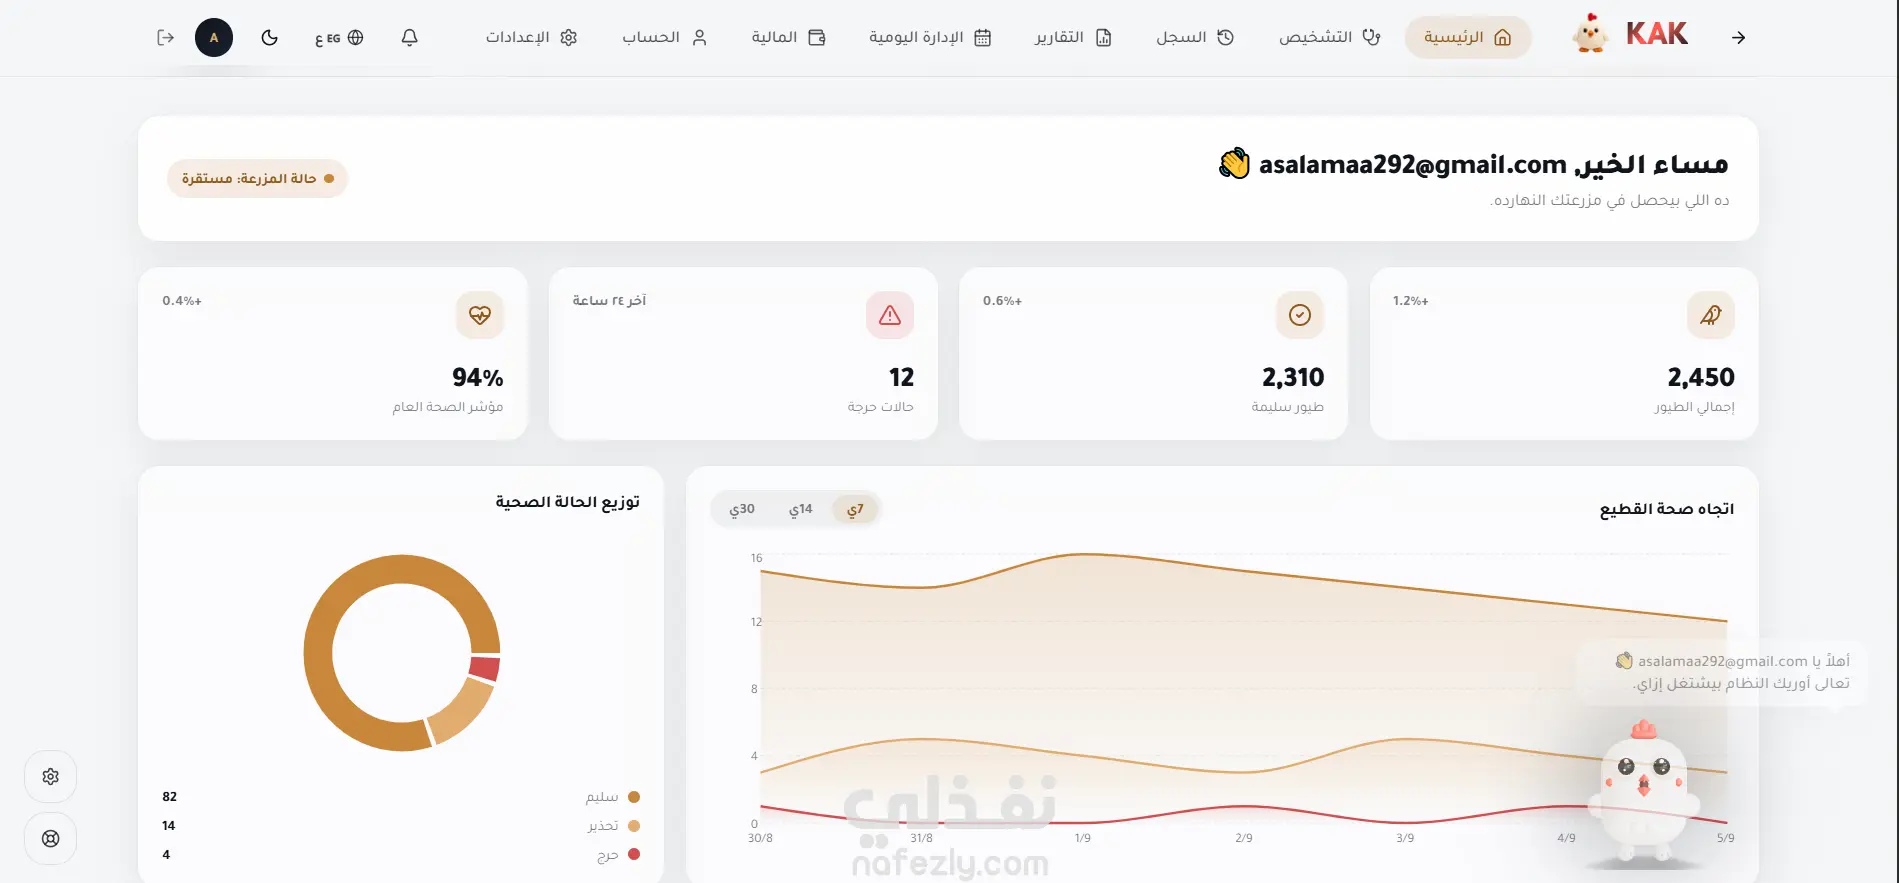1899x883 pixels.
Task: Click the navbar arrow beside KAK logo
Action: point(1738,37)
